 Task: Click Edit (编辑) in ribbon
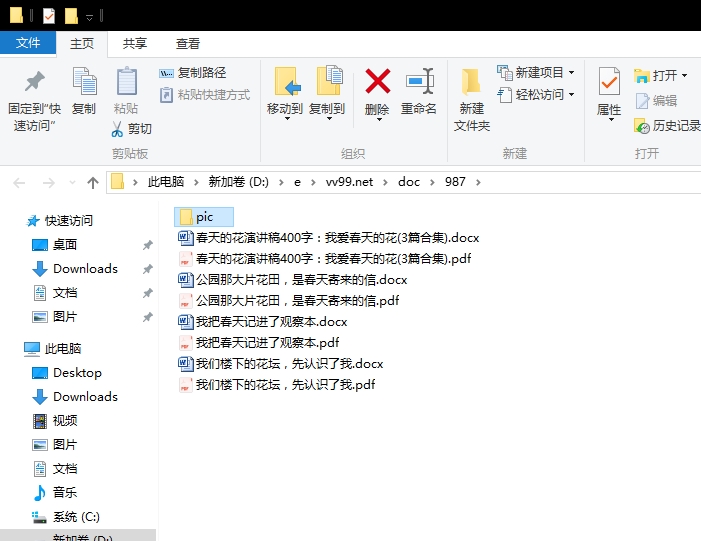pyautogui.click(x=656, y=101)
